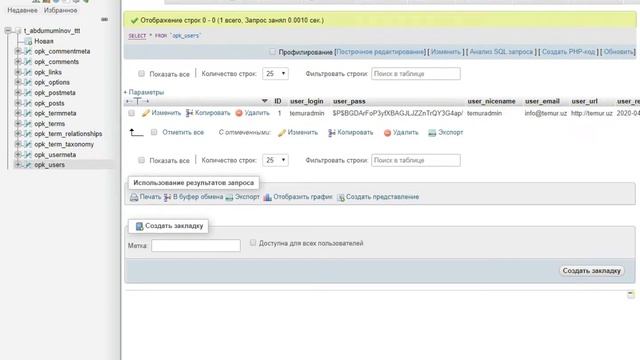Click the chart icon beside Отобразить график

[267, 197]
